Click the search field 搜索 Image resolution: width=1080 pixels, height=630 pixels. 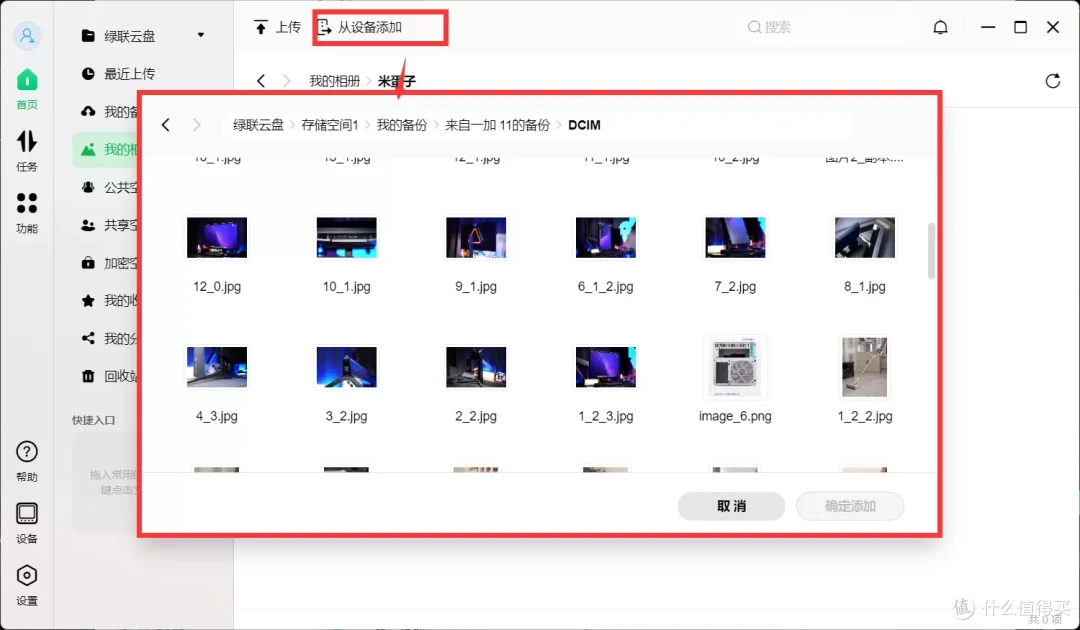click(827, 28)
